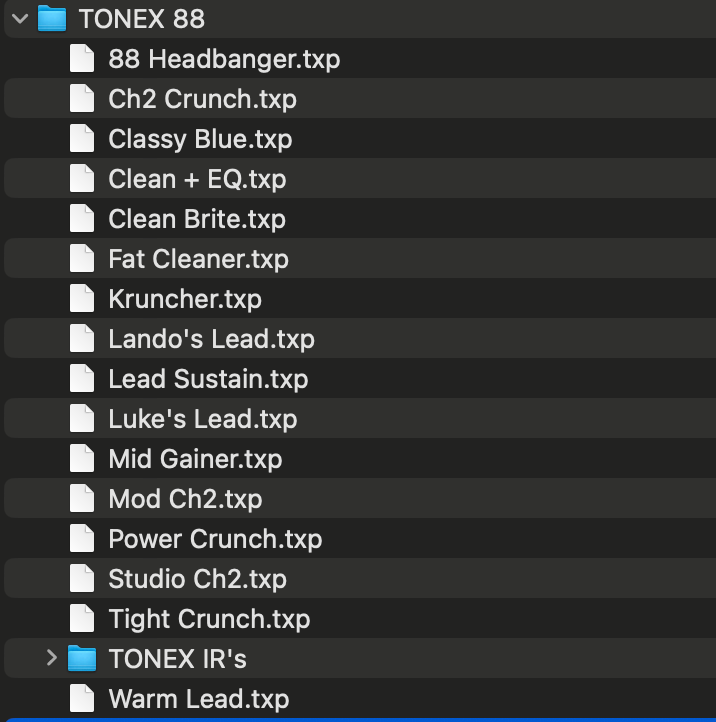Expand the TONEX IR's folder

[x=52, y=658]
